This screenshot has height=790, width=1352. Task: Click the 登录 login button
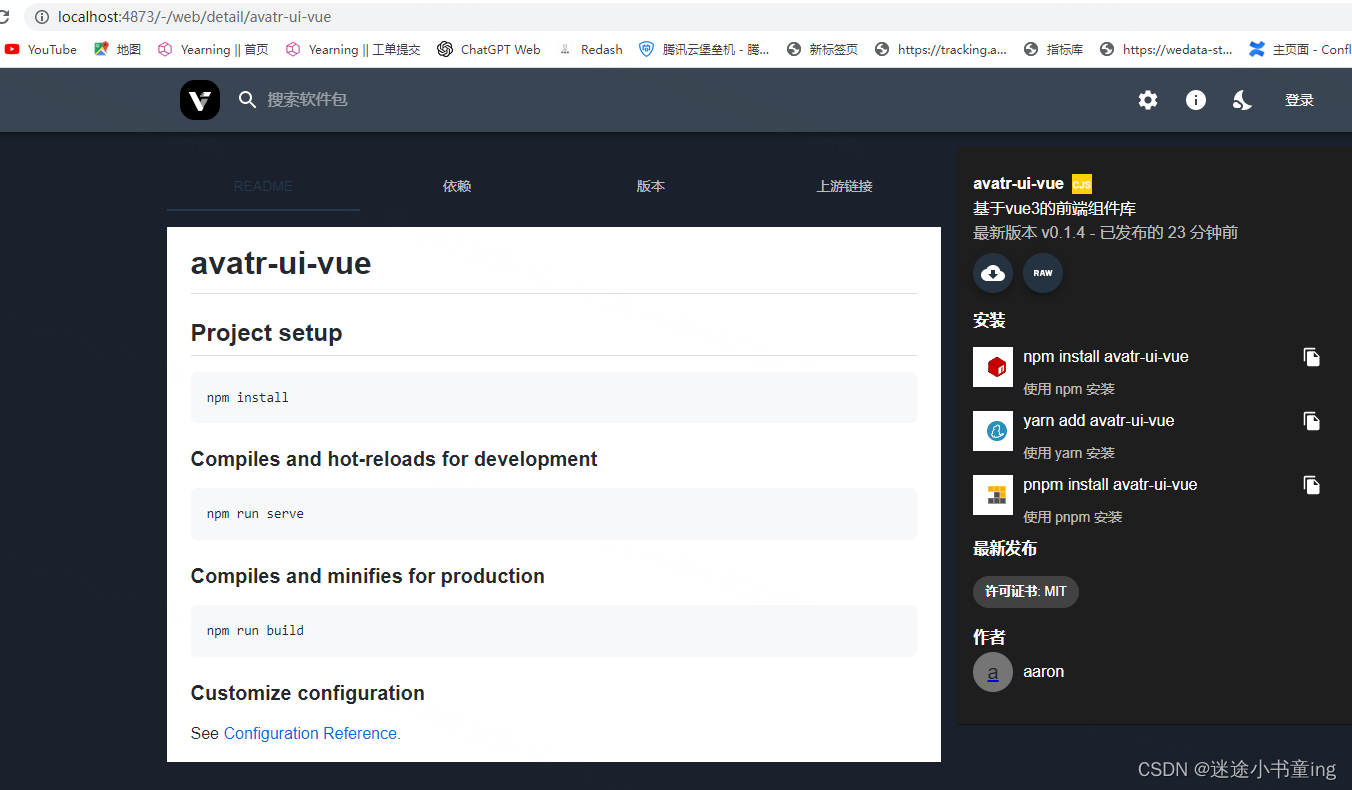tap(1299, 100)
